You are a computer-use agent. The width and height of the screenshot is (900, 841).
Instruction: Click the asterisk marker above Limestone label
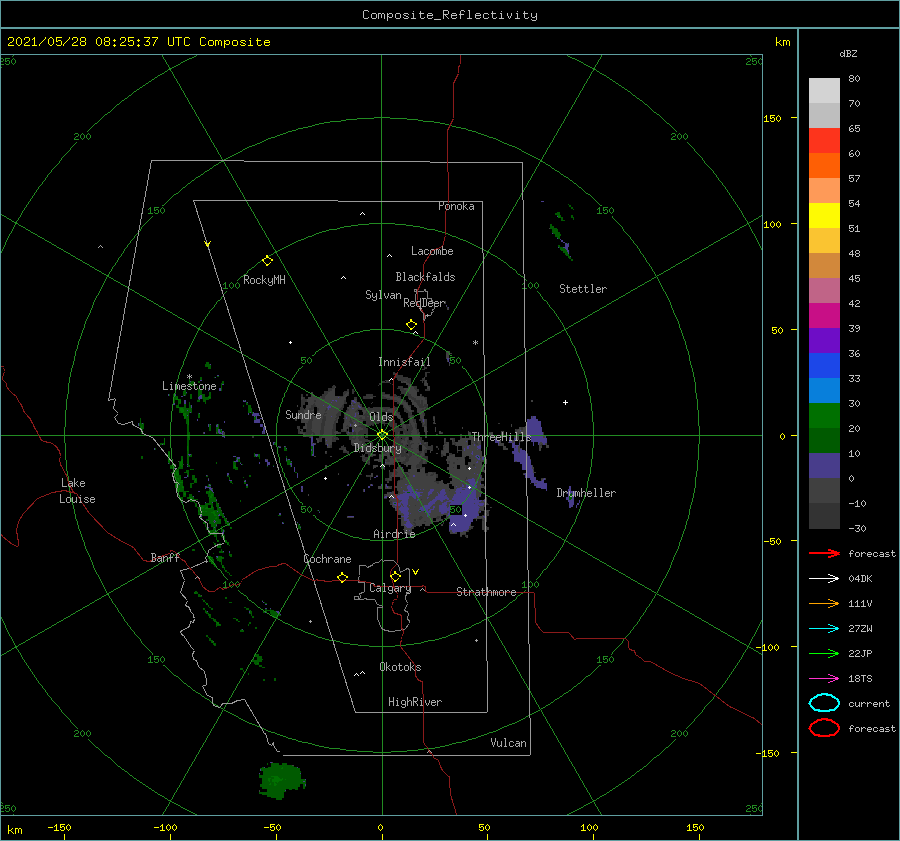coord(189,377)
